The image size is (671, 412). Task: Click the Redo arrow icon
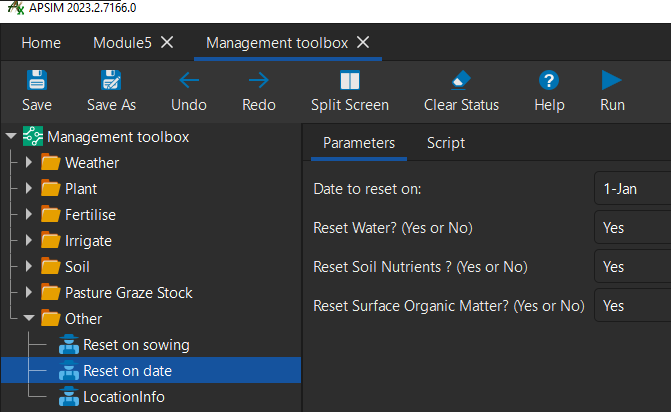[x=258, y=80]
